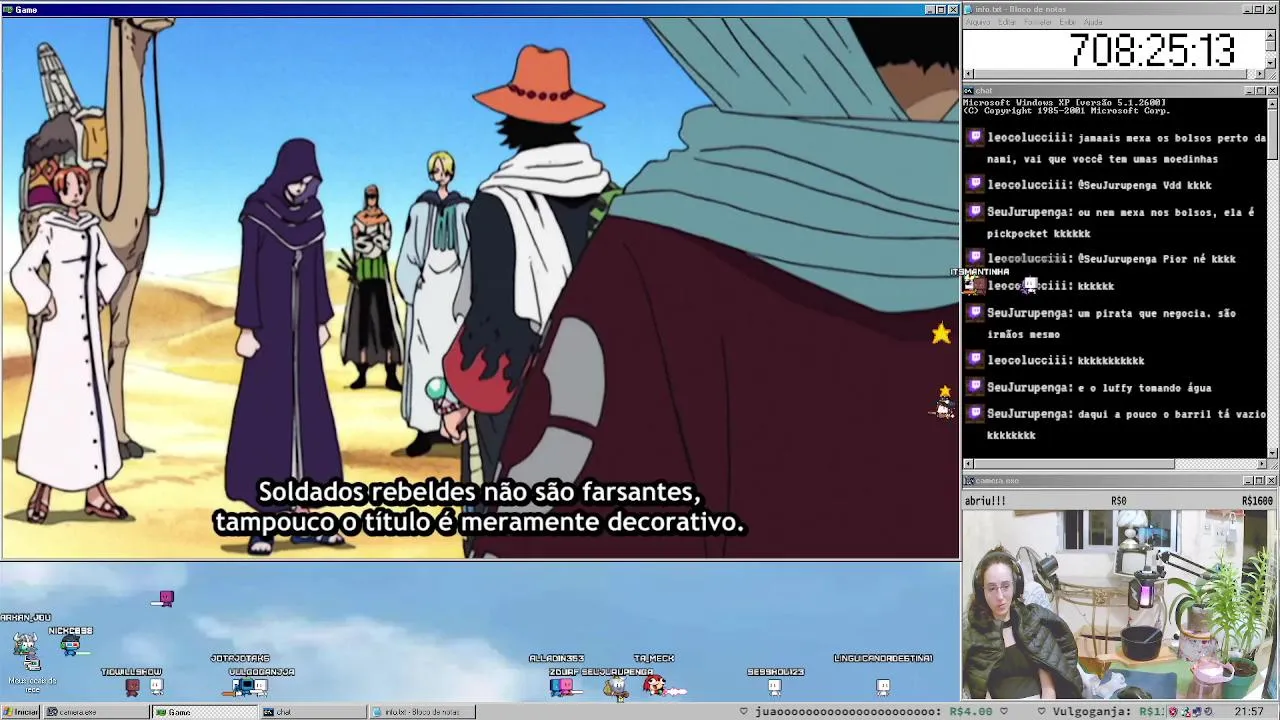1280x720 pixels.
Task: Click the console icon in chat title bar
Action: click(x=968, y=91)
